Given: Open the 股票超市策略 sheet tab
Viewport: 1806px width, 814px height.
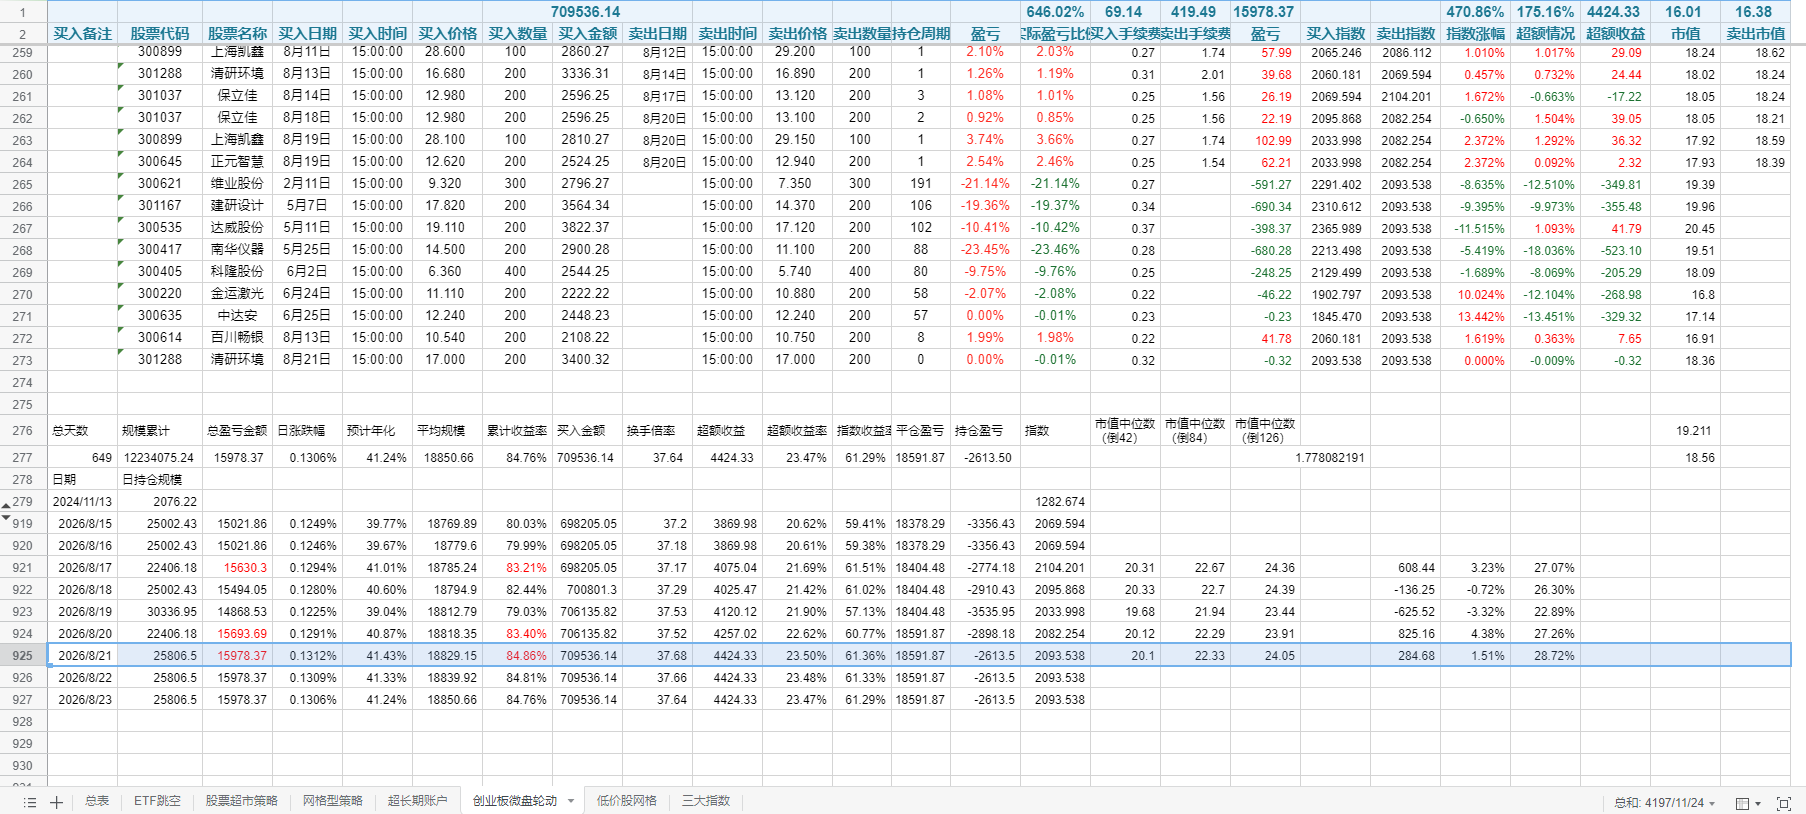Looking at the screenshot, I should 242,801.
